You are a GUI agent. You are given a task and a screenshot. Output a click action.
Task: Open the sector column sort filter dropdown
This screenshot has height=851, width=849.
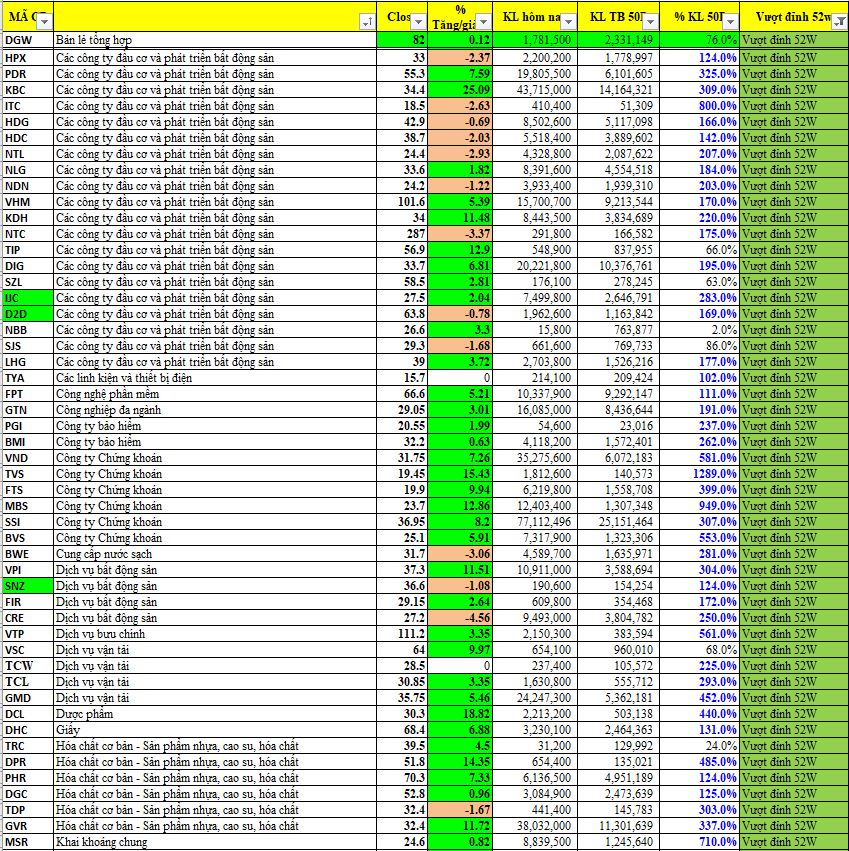pos(368,21)
